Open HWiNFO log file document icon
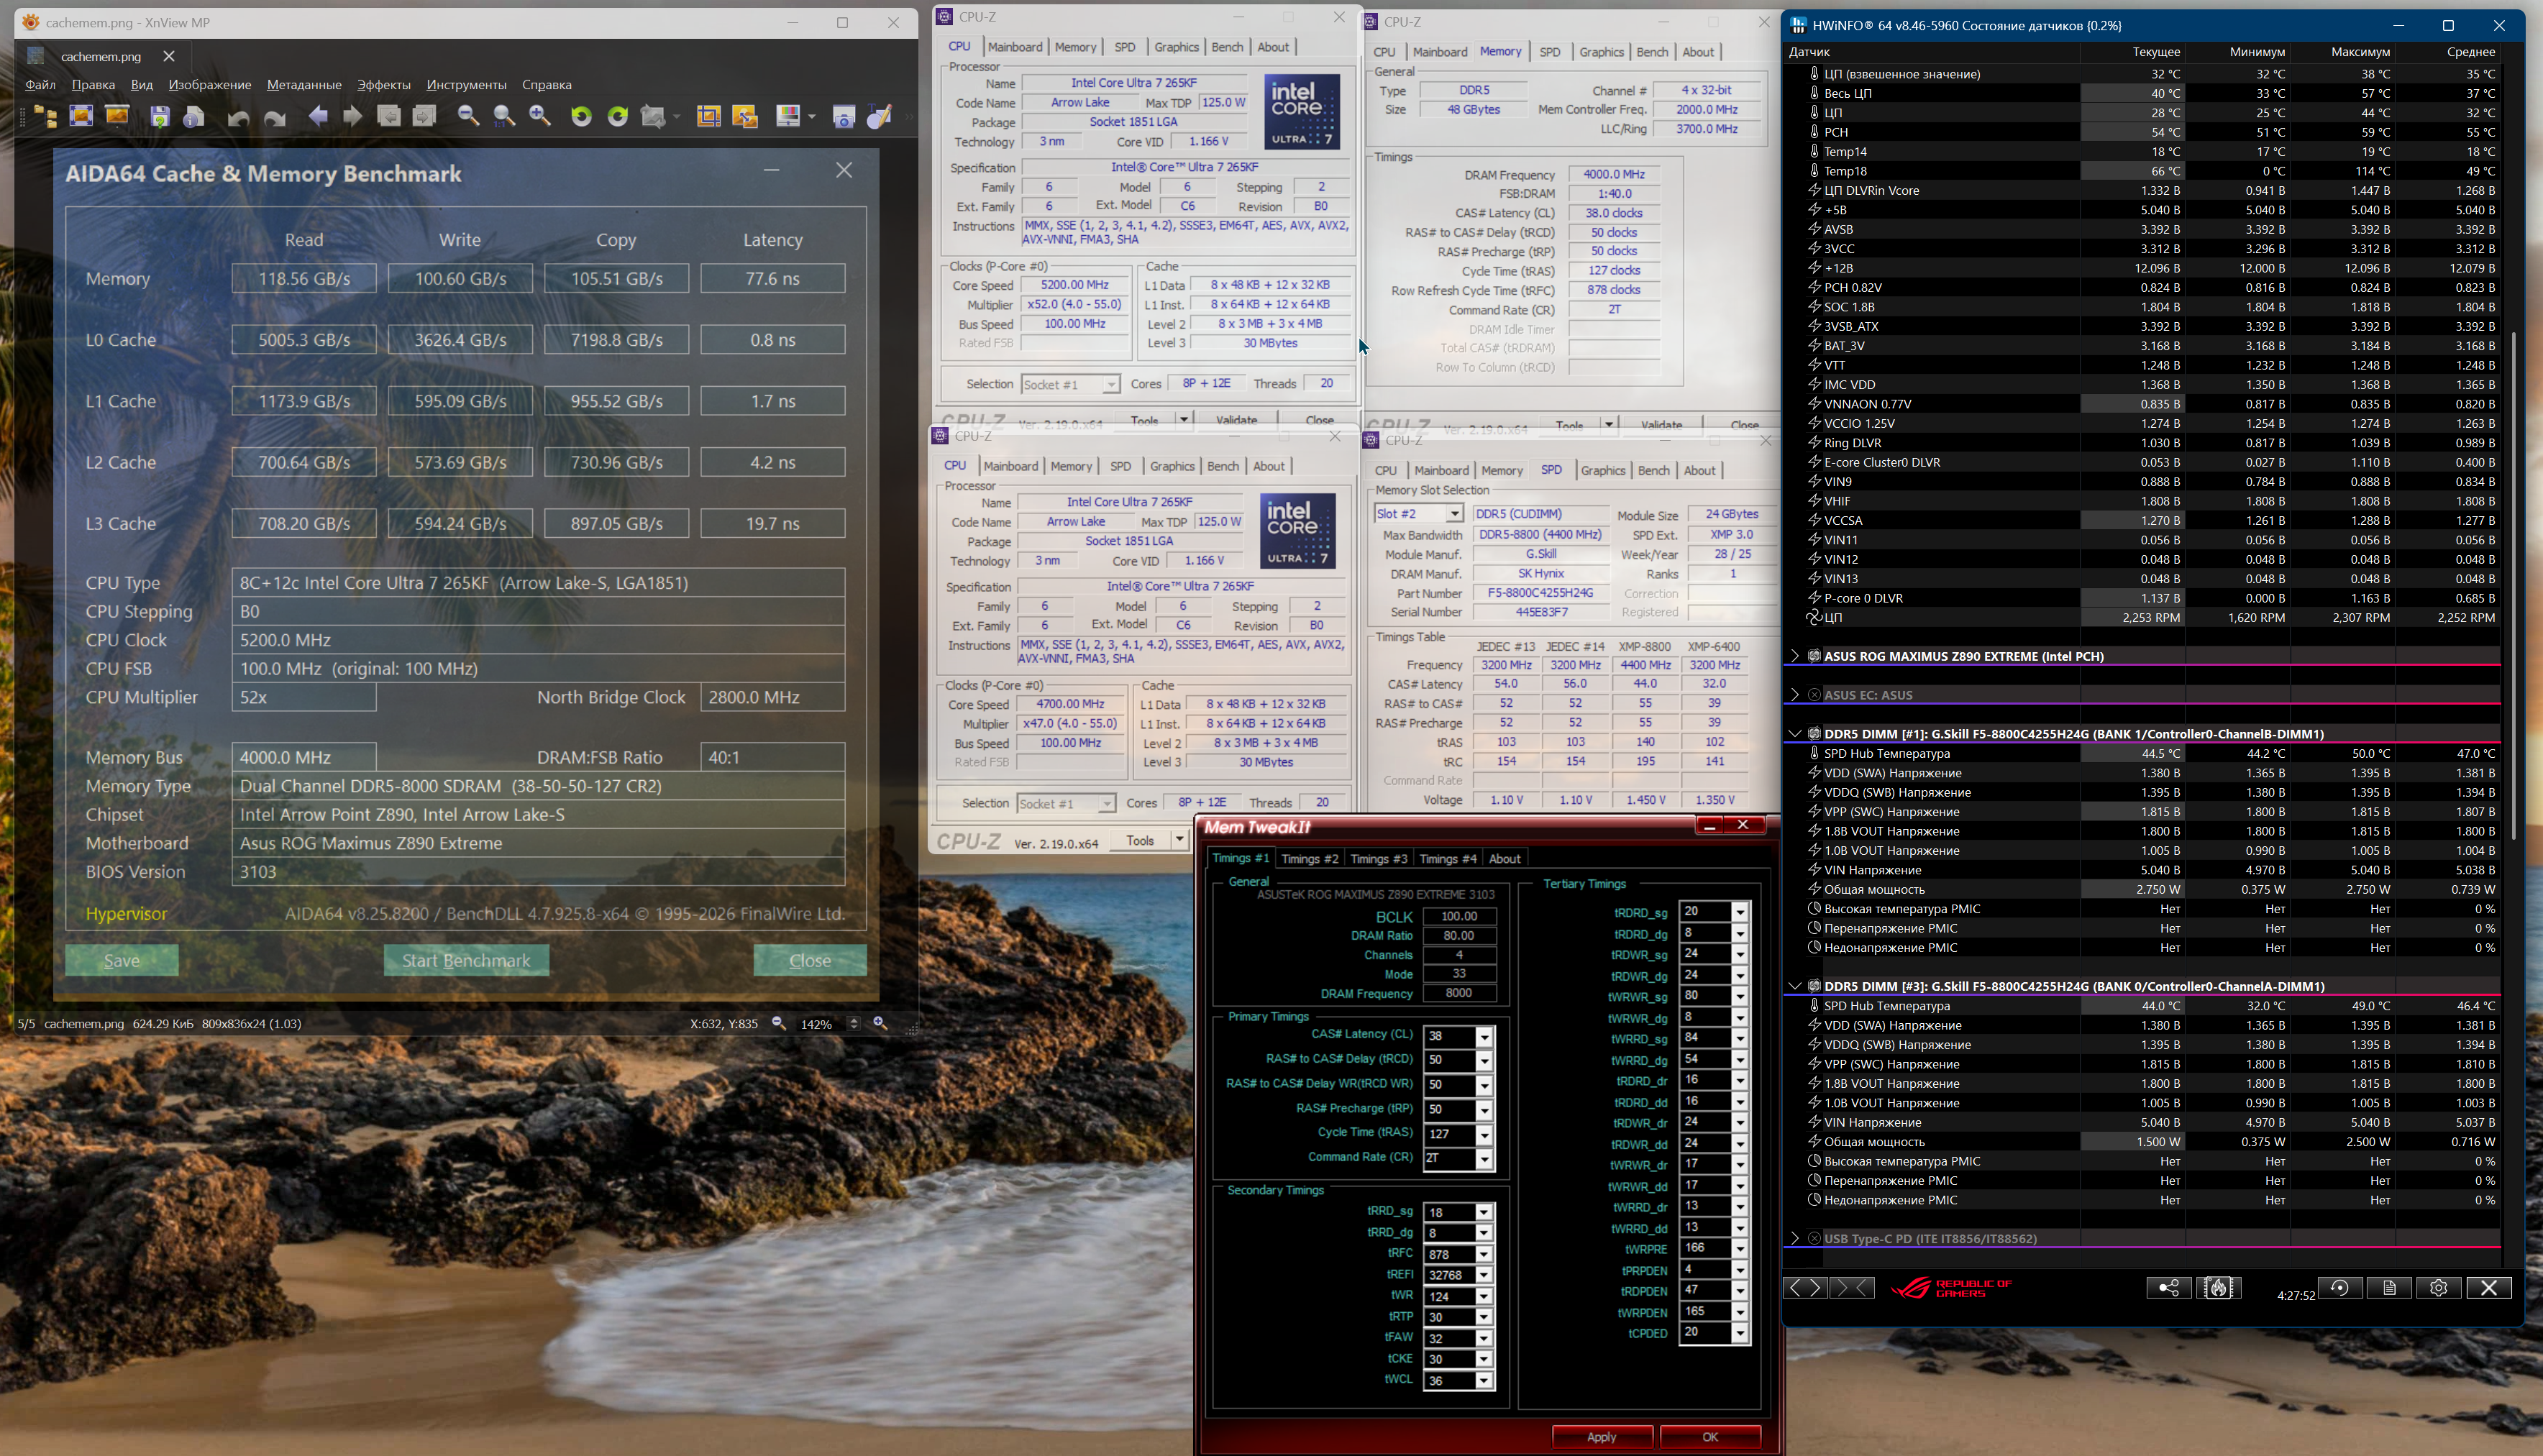Image resolution: width=2543 pixels, height=1456 pixels. (x=2389, y=1288)
